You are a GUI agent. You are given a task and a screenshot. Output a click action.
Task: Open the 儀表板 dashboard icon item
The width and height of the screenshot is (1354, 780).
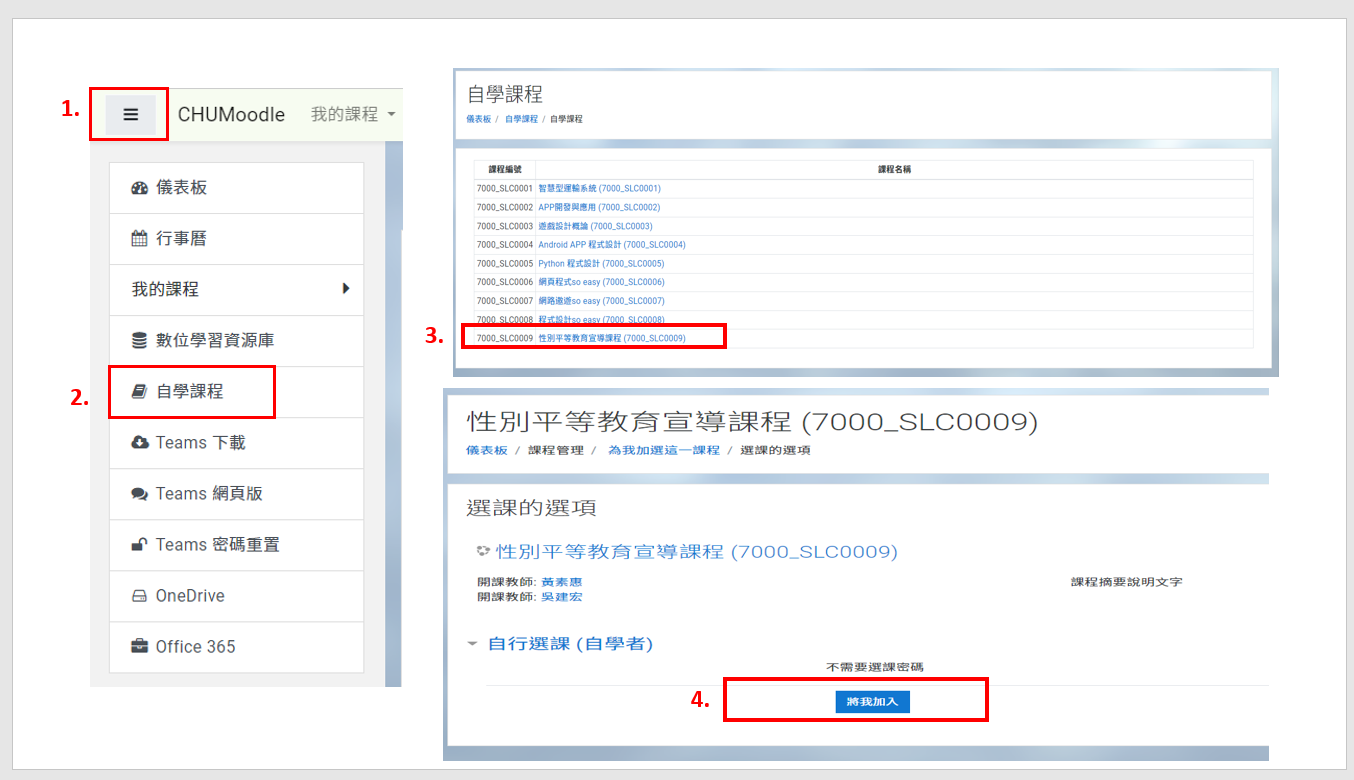pyautogui.click(x=140, y=188)
